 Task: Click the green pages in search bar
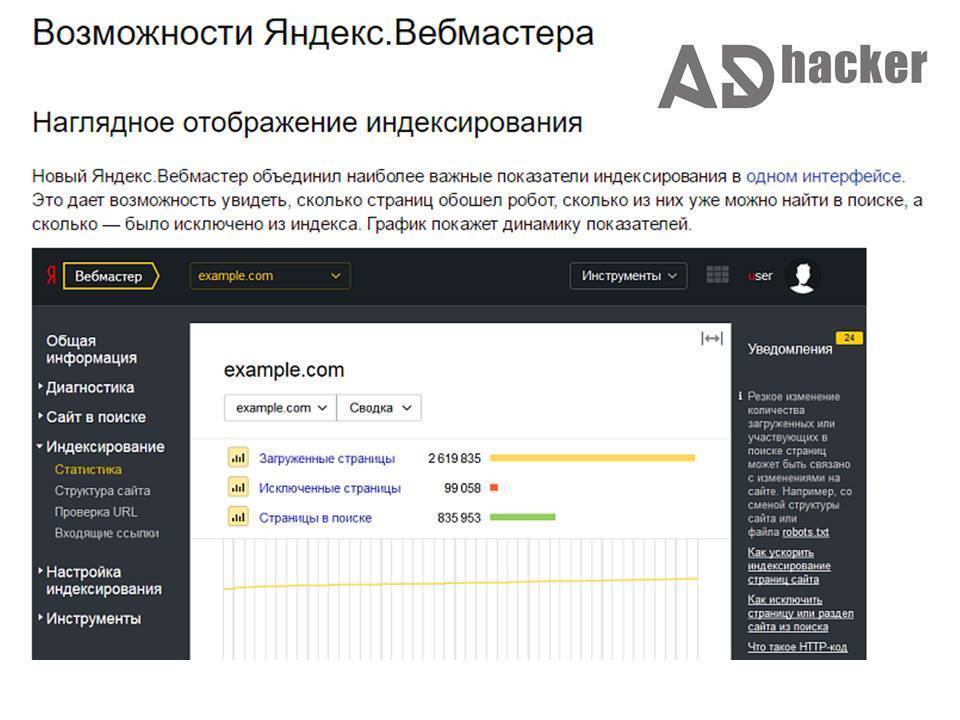(522, 517)
